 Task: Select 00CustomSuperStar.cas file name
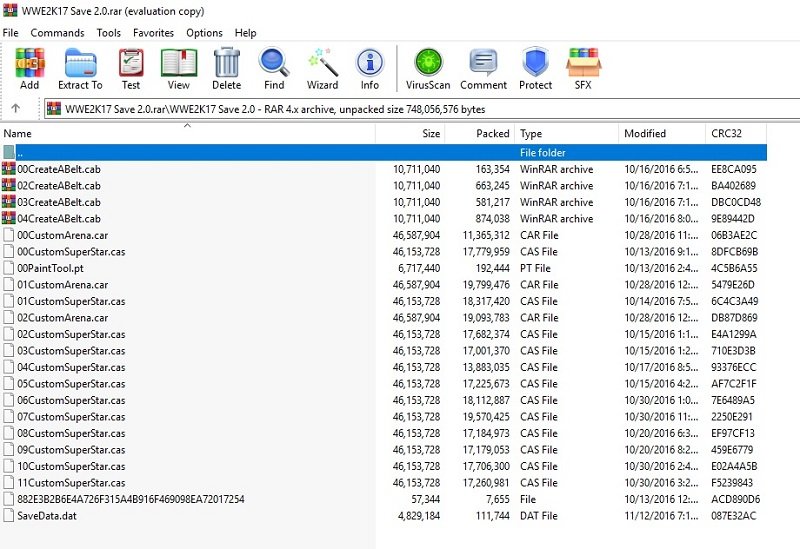tap(71, 252)
